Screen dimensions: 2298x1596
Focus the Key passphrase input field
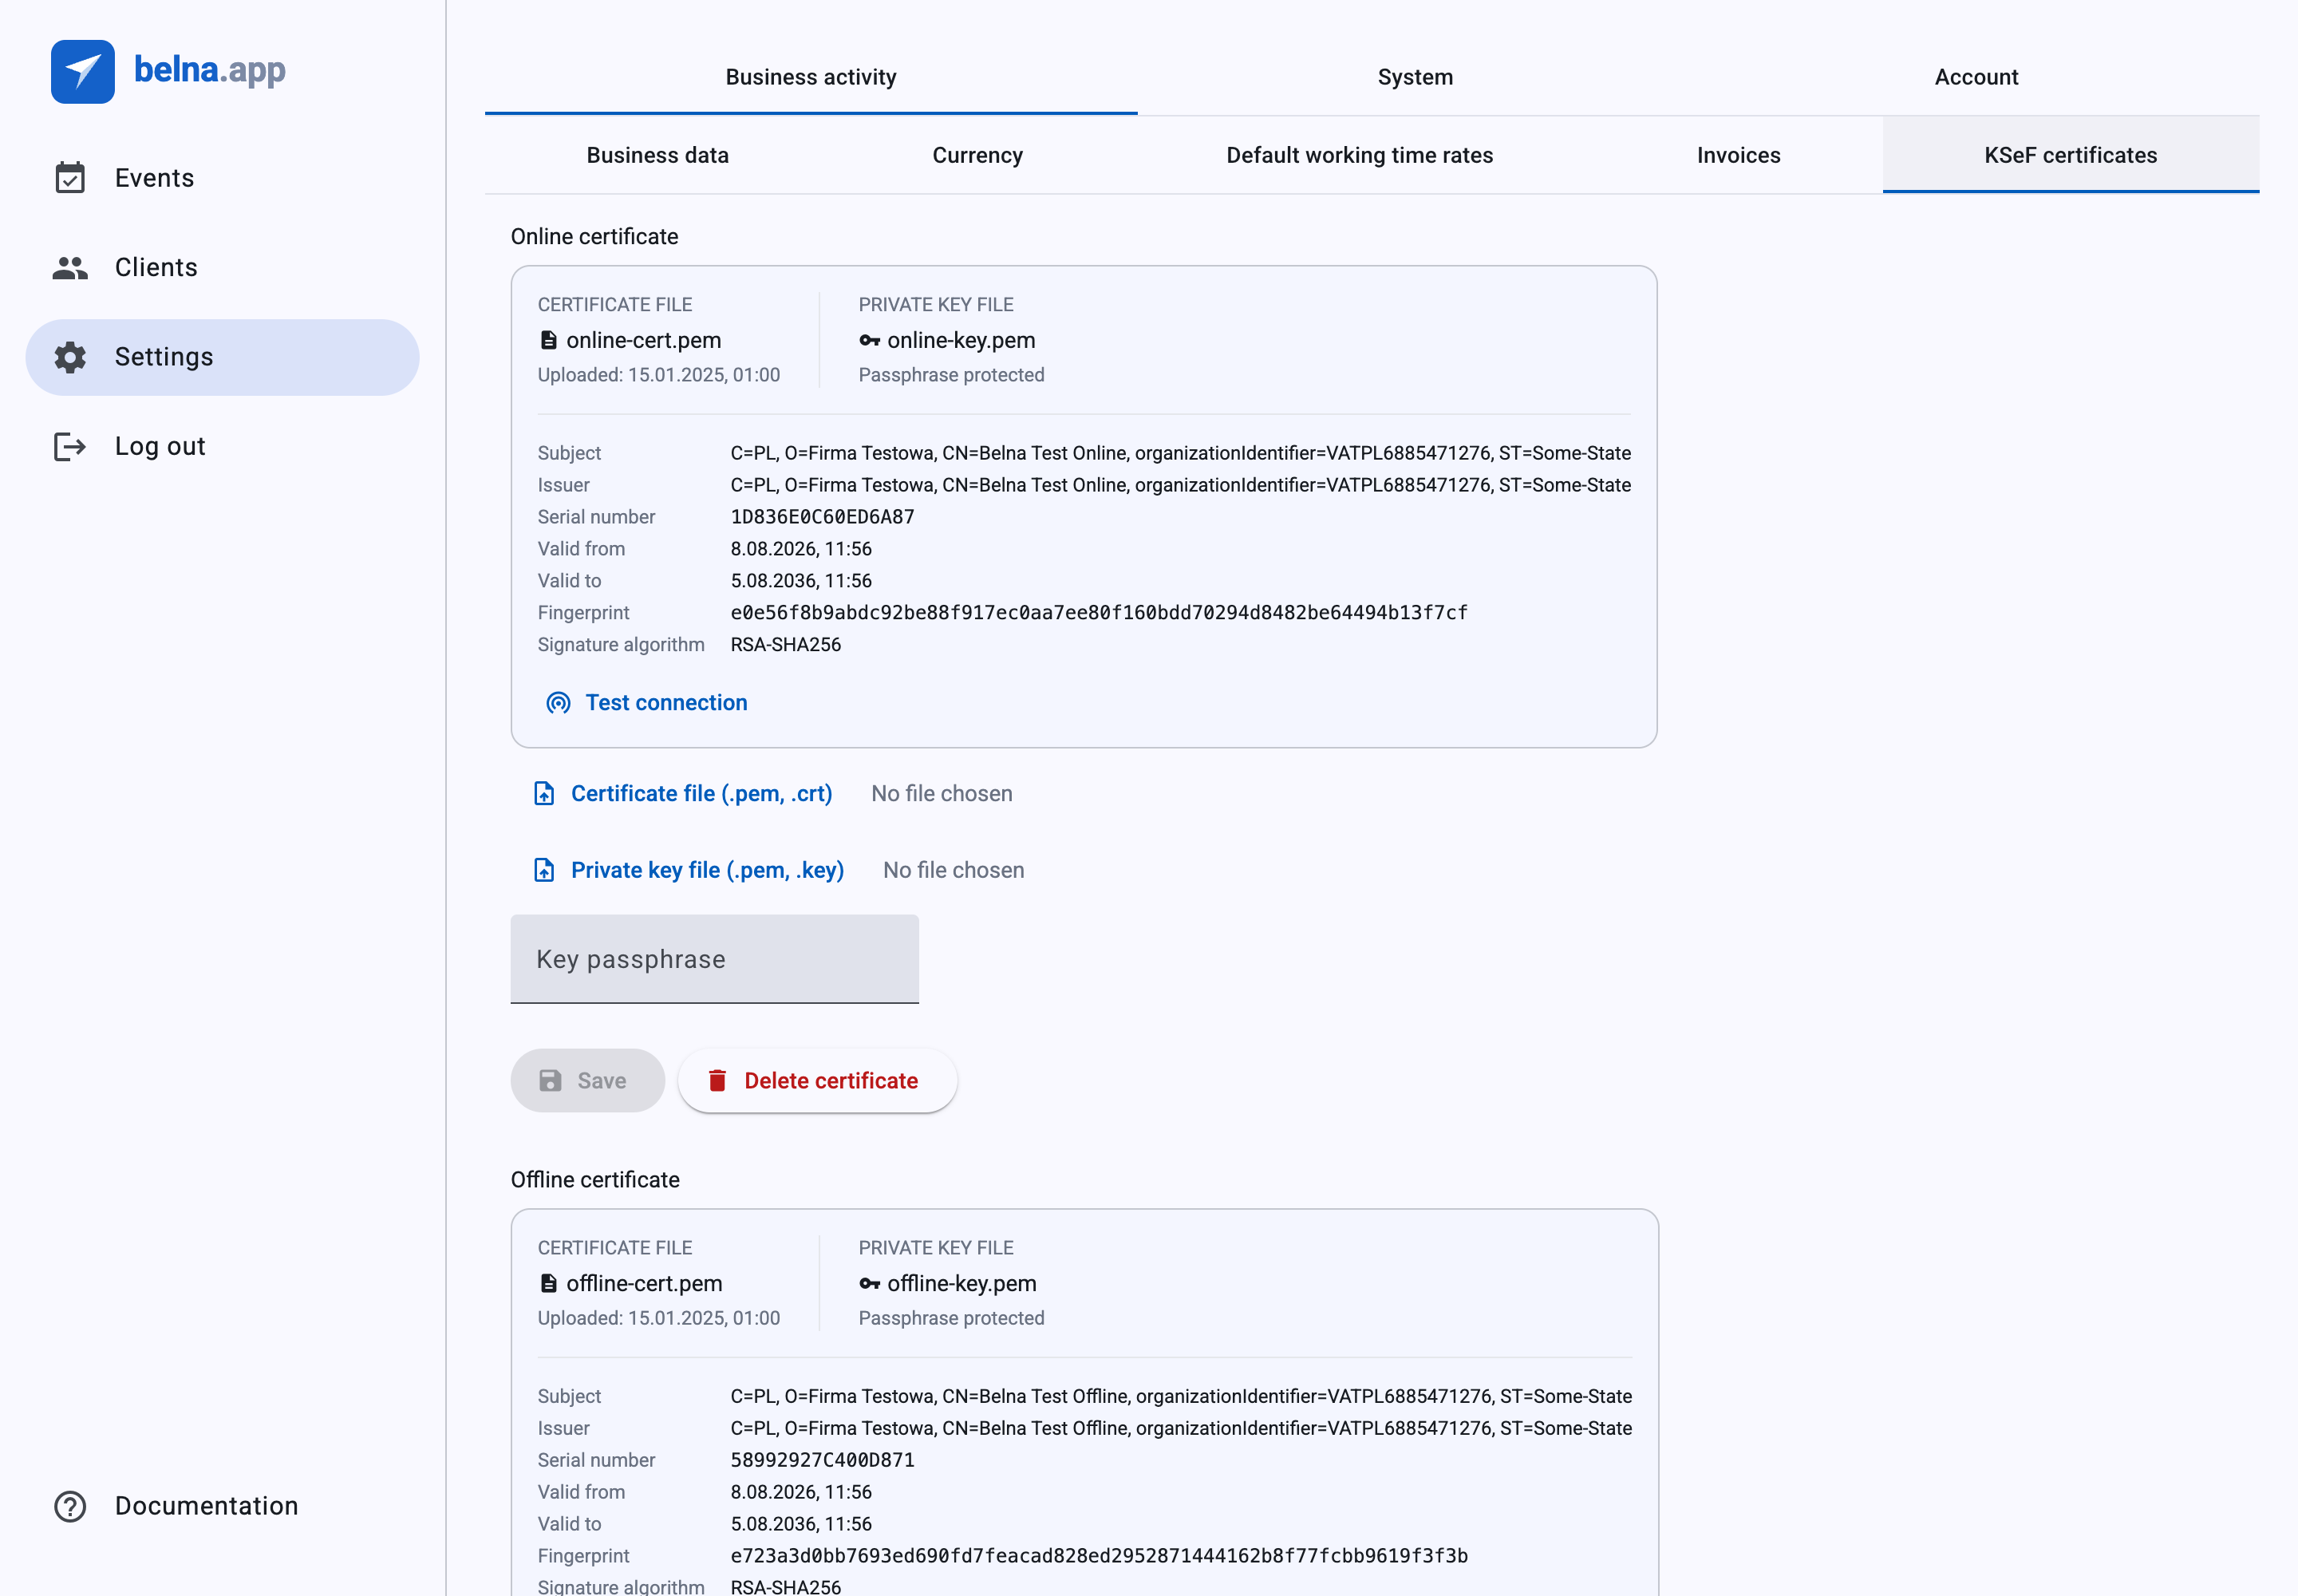click(715, 959)
